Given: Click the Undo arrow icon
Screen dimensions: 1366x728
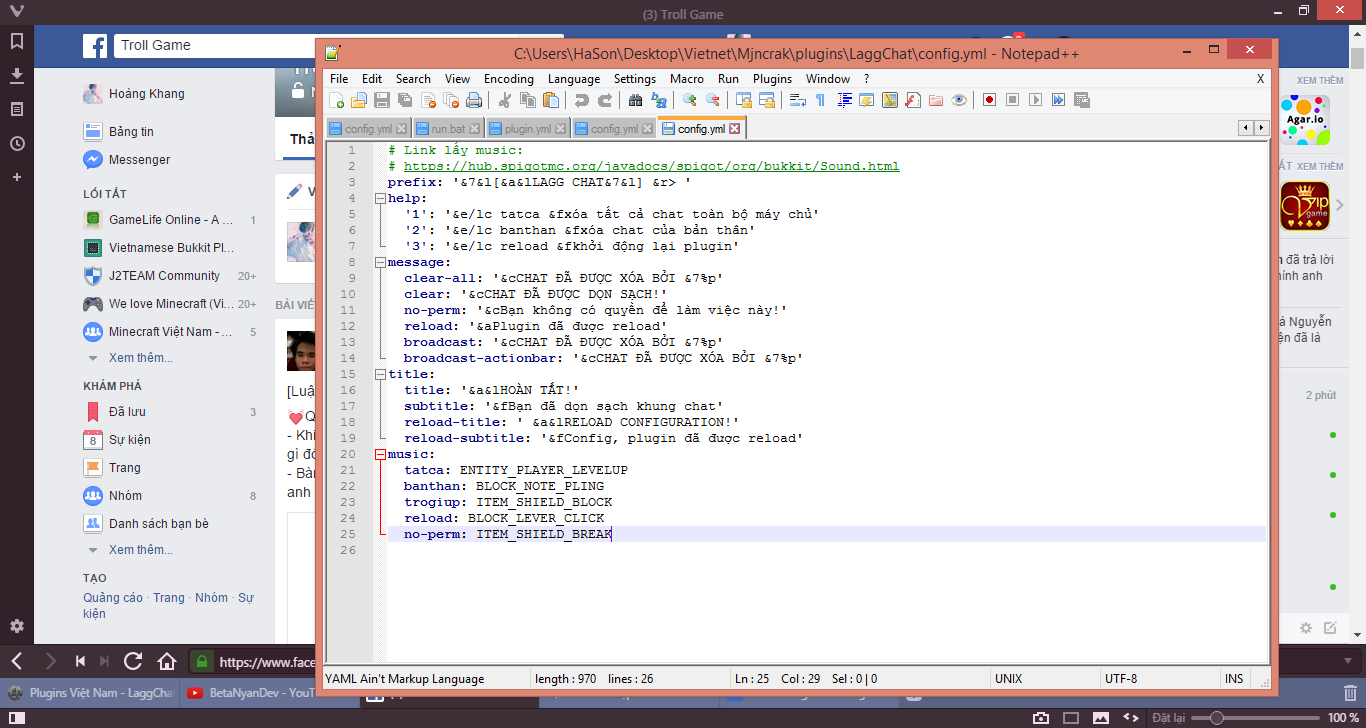Looking at the screenshot, I should (x=581, y=100).
